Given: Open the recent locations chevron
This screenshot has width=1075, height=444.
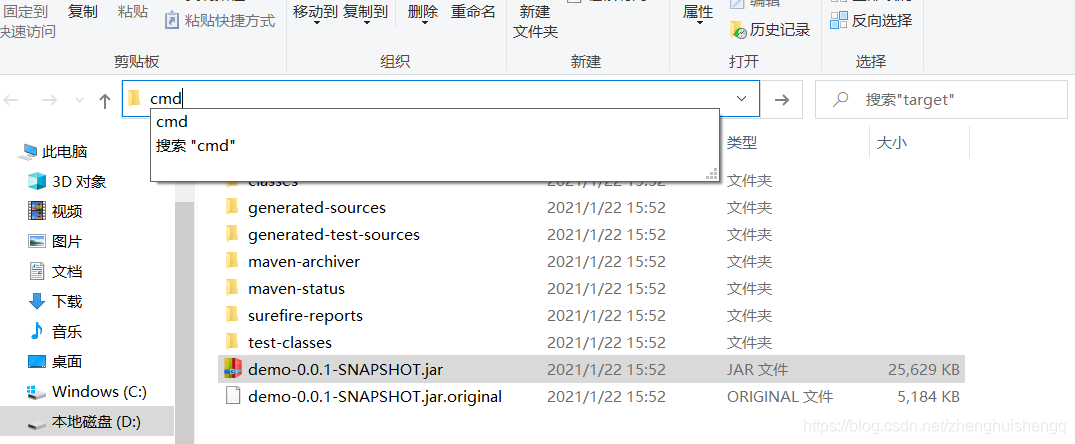Looking at the screenshot, I should (x=79, y=100).
